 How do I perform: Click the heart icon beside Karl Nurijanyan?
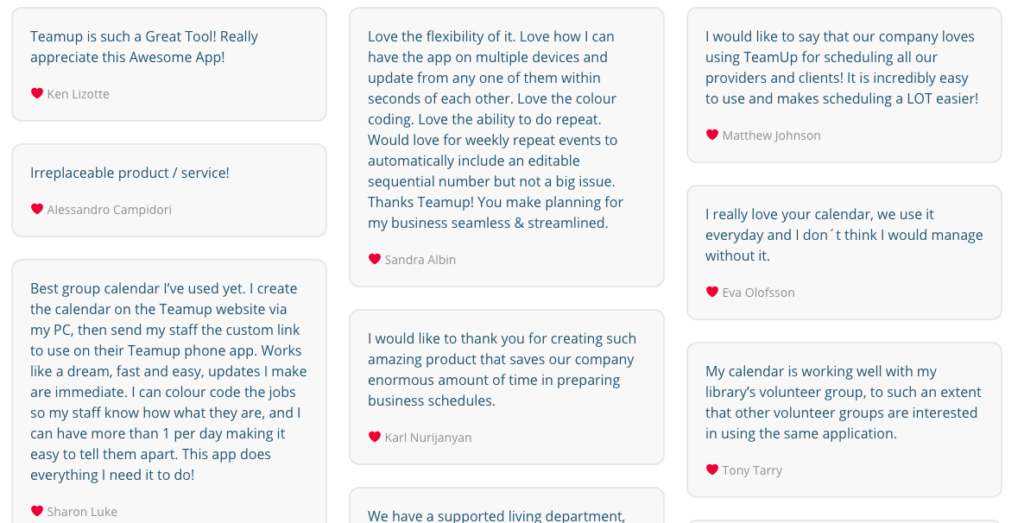(x=374, y=437)
